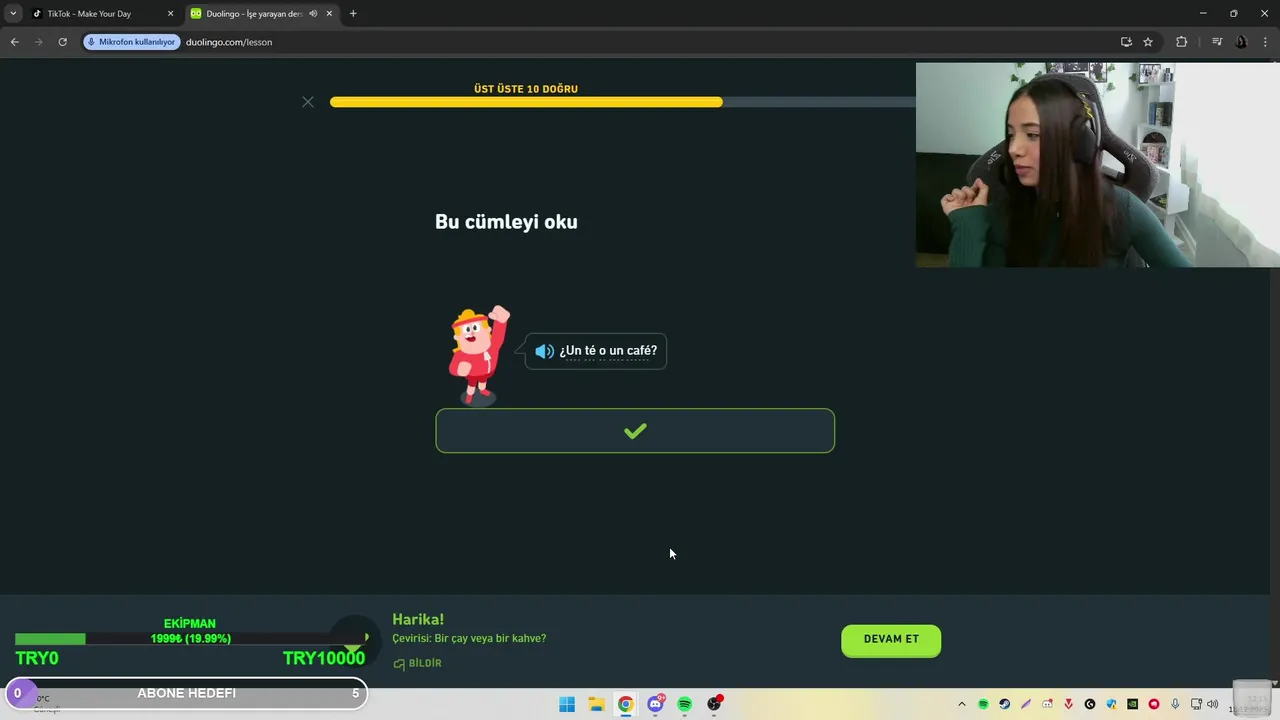Open File Explorer from the taskbar
1280x720 pixels.
coord(596,705)
